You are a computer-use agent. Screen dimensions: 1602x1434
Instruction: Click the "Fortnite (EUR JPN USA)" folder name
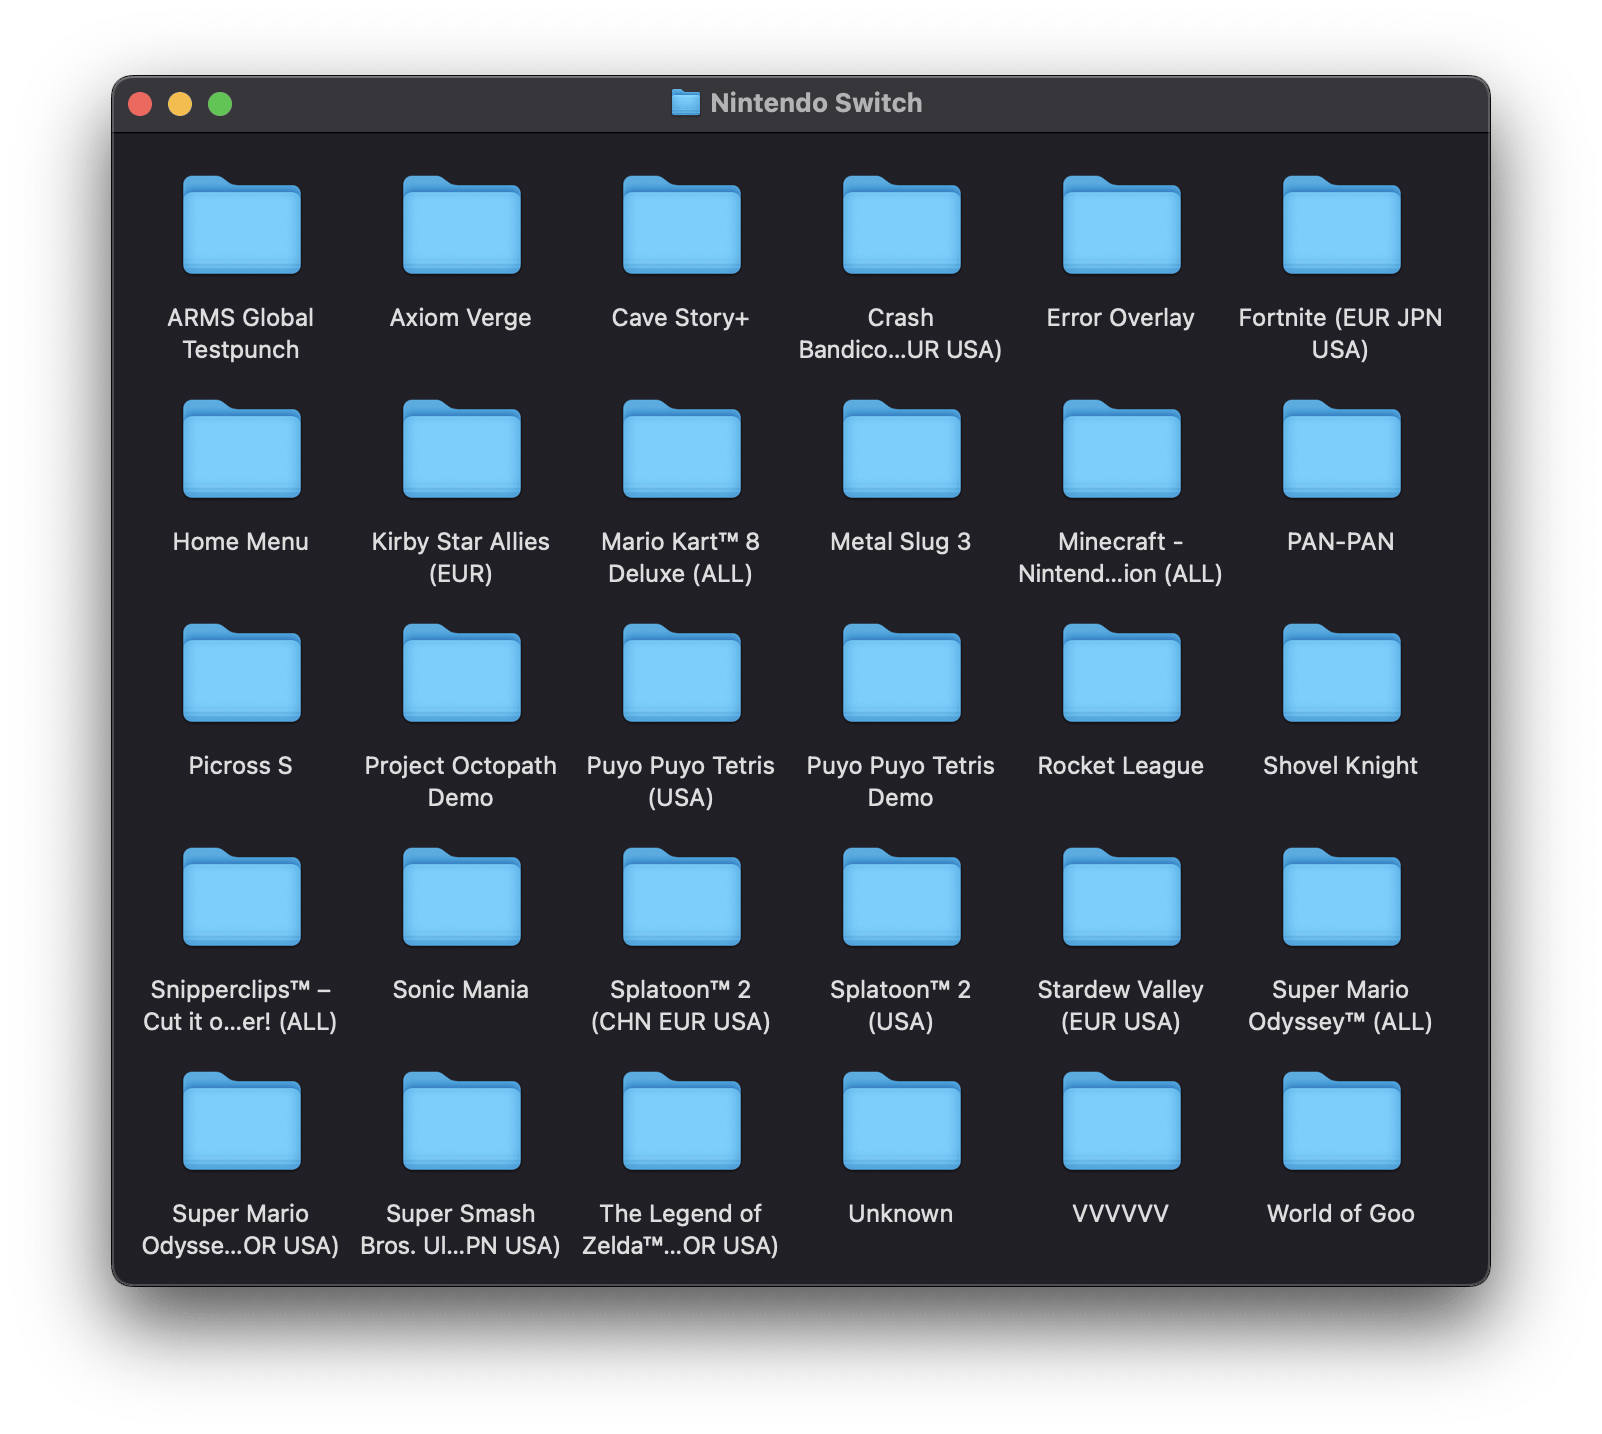coord(1341,334)
